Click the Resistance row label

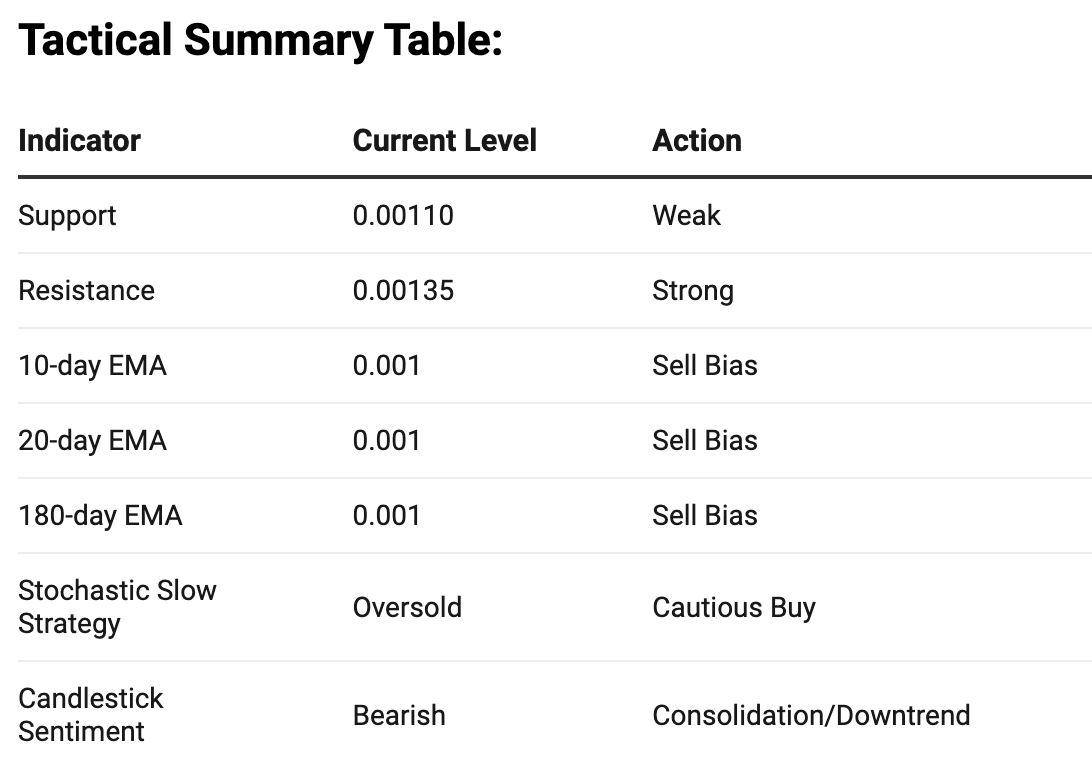[86, 290]
